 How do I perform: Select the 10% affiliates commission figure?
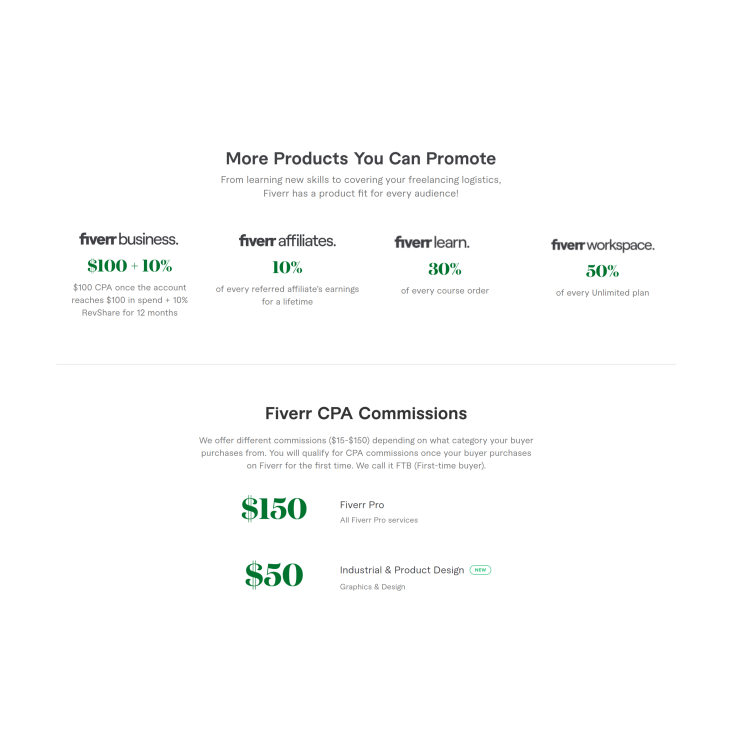287,267
